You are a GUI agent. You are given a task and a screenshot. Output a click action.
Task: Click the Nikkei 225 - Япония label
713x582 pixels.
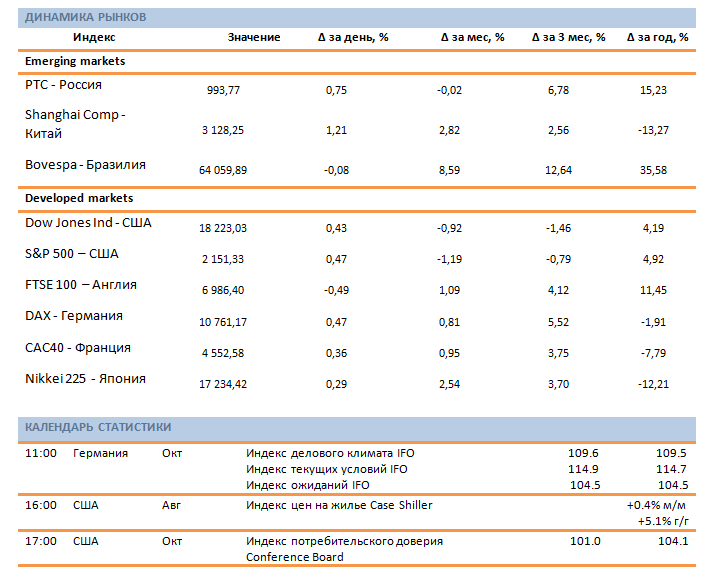click(x=85, y=379)
